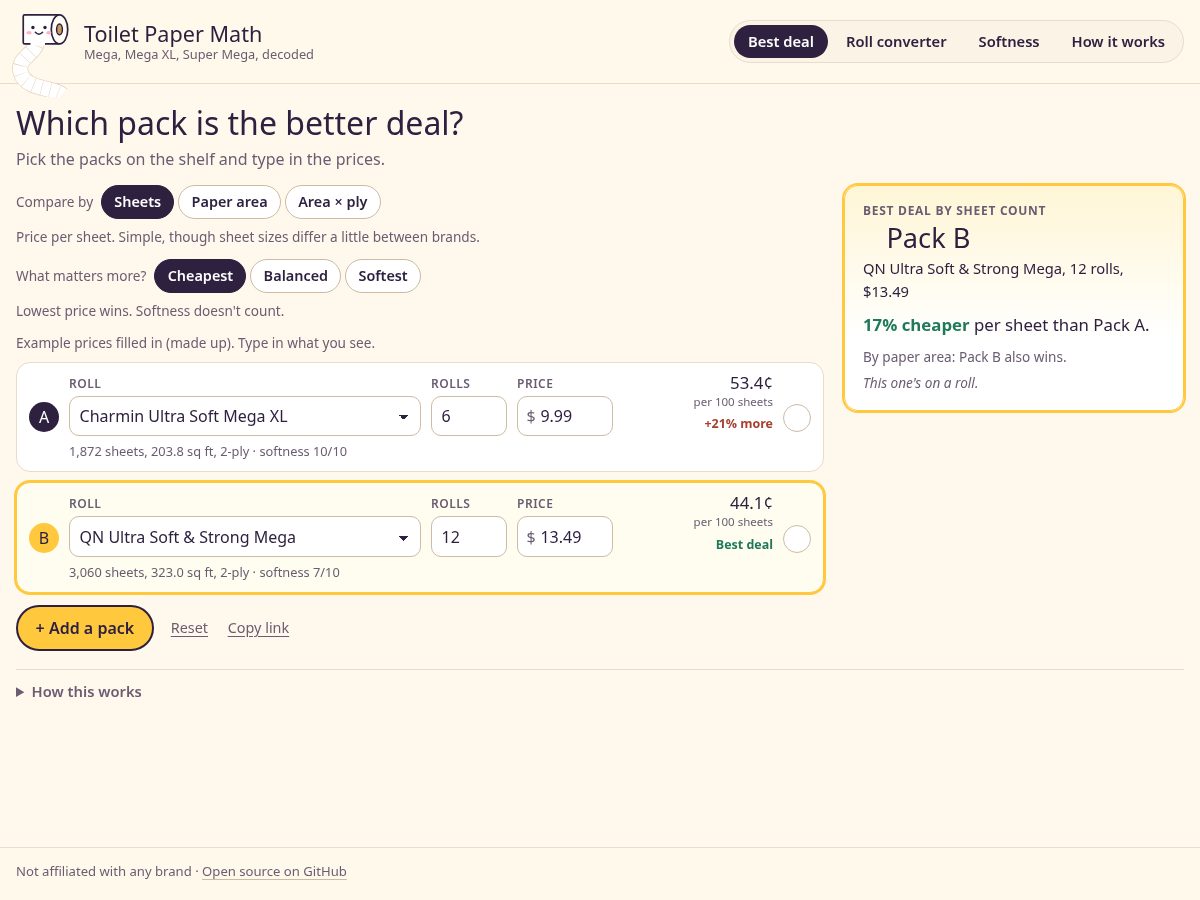Choose the Balanced priority option
This screenshot has height=900, width=1200.
click(295, 276)
